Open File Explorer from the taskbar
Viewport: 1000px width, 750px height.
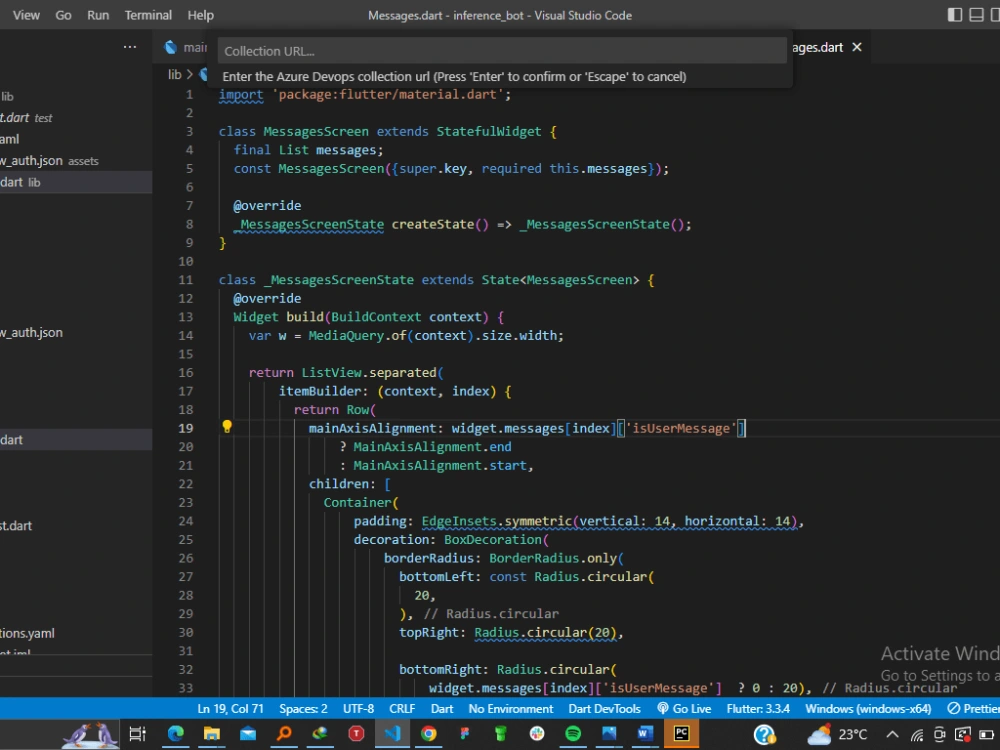[212, 734]
